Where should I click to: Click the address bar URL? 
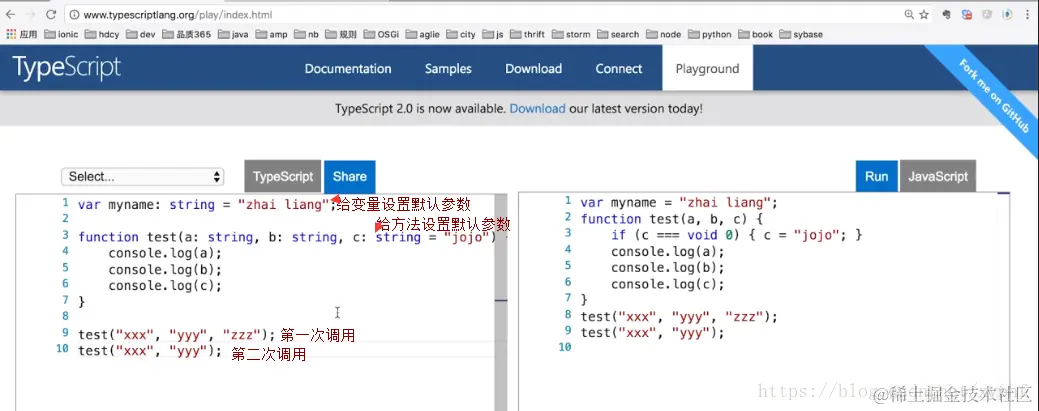tap(178, 15)
